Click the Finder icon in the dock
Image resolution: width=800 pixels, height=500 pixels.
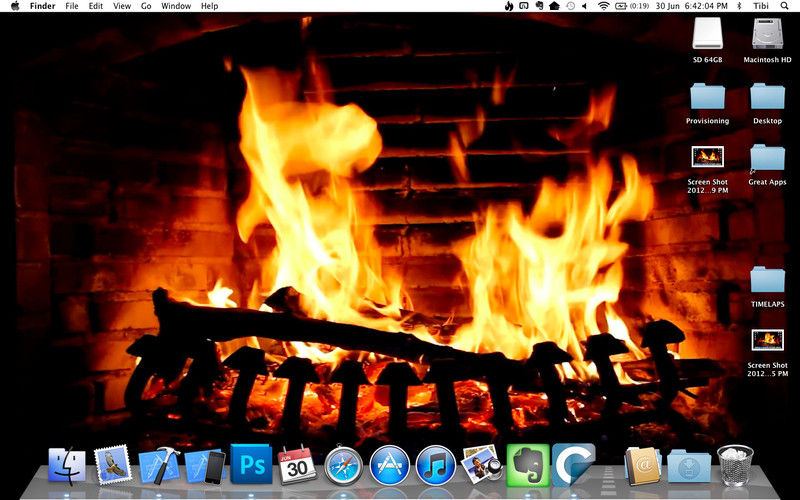point(66,465)
